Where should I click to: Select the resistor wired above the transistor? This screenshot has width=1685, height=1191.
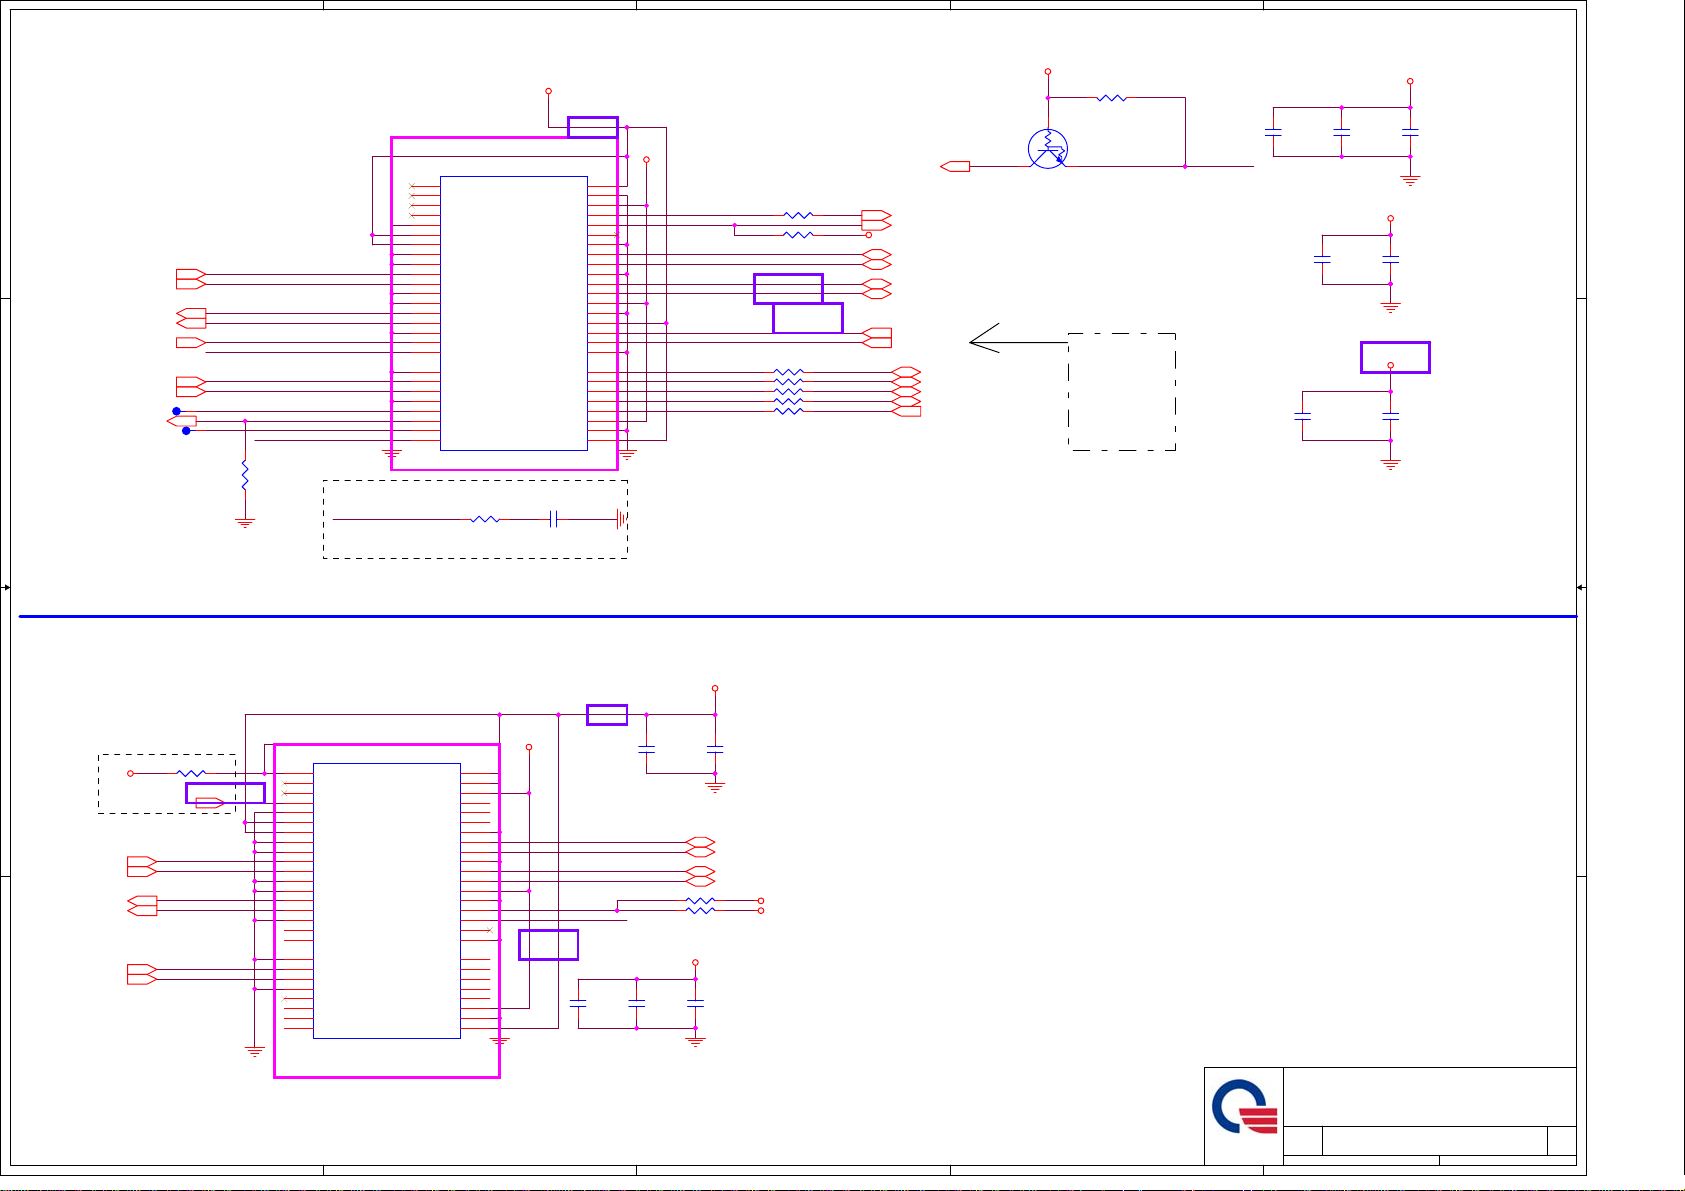[x=1112, y=98]
